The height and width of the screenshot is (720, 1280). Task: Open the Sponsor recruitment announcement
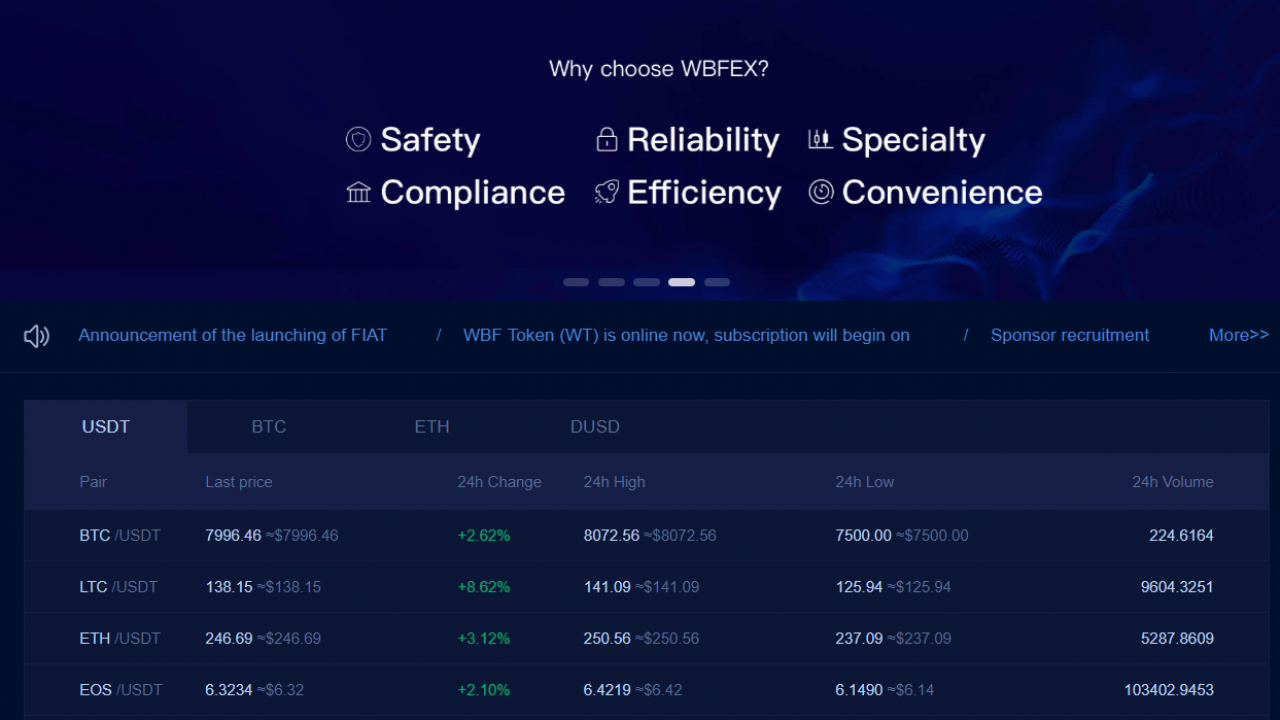click(1069, 336)
